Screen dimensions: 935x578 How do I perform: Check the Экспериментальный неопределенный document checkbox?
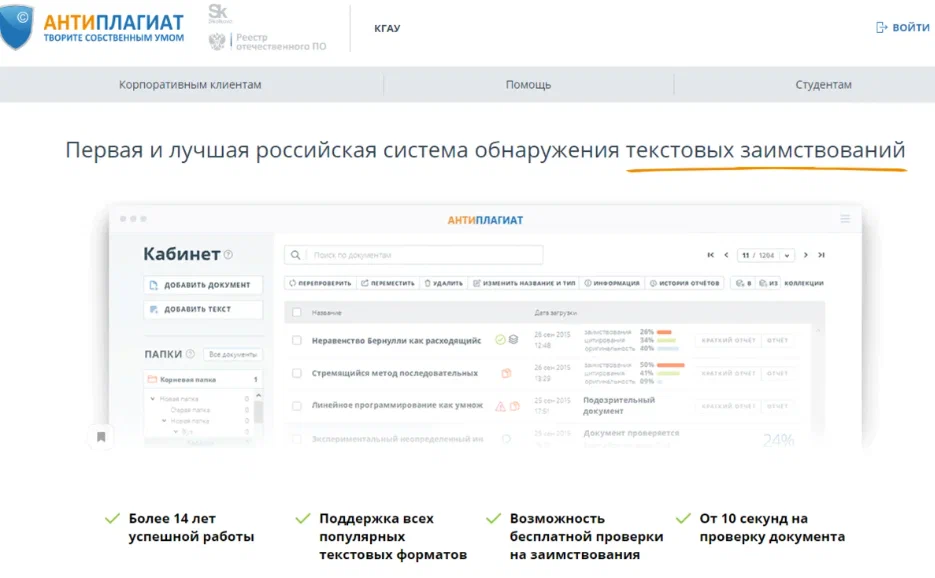click(x=297, y=439)
